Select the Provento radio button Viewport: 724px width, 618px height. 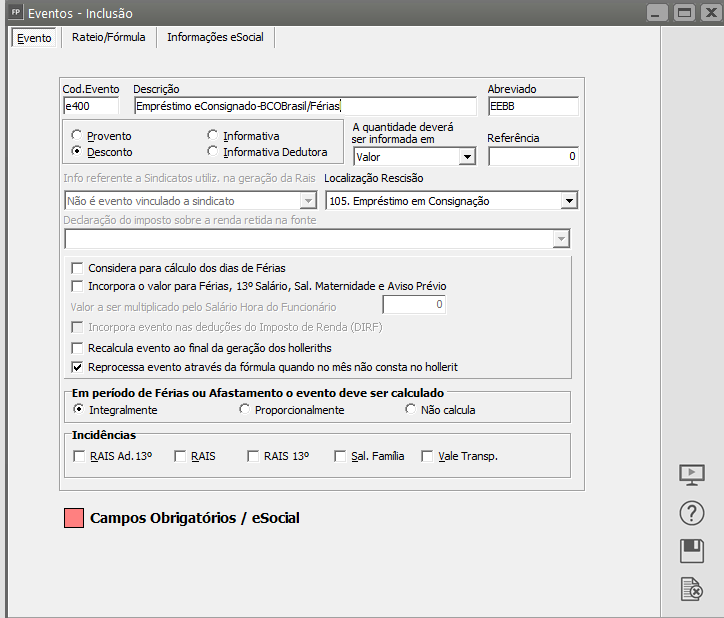tap(78, 136)
